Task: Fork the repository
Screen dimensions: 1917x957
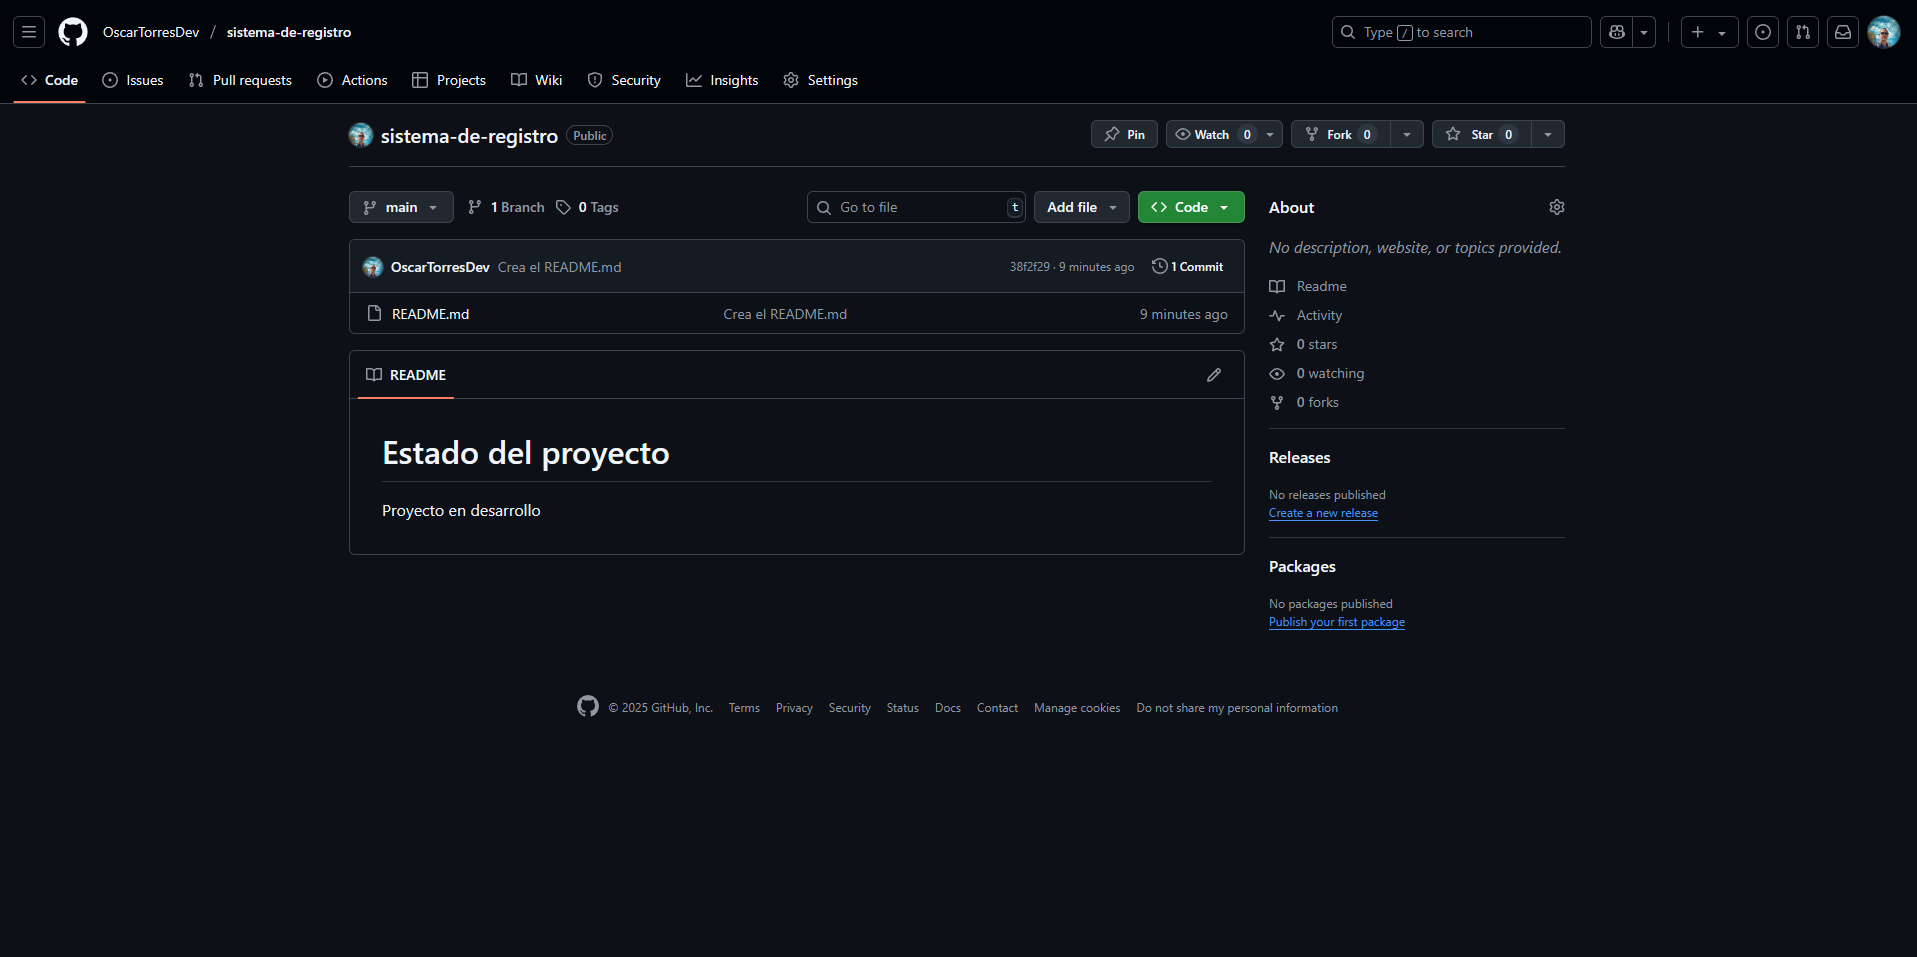Action: point(1340,134)
